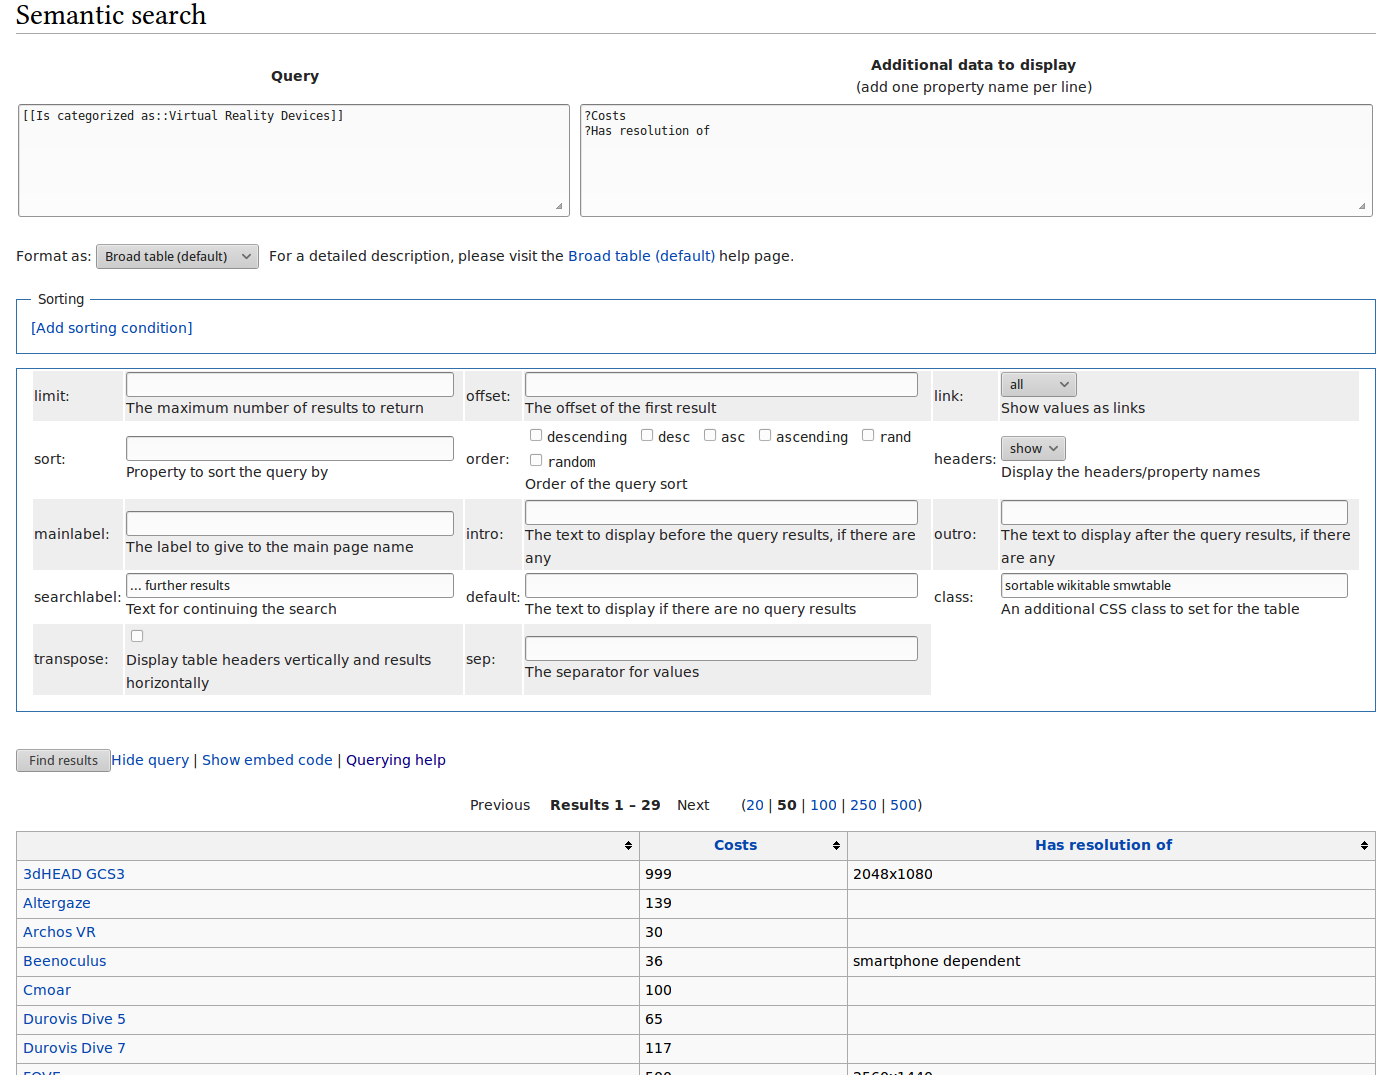1393x1075 pixels.
Task: Select the resolution value 2048x1080
Action: (x=892, y=874)
